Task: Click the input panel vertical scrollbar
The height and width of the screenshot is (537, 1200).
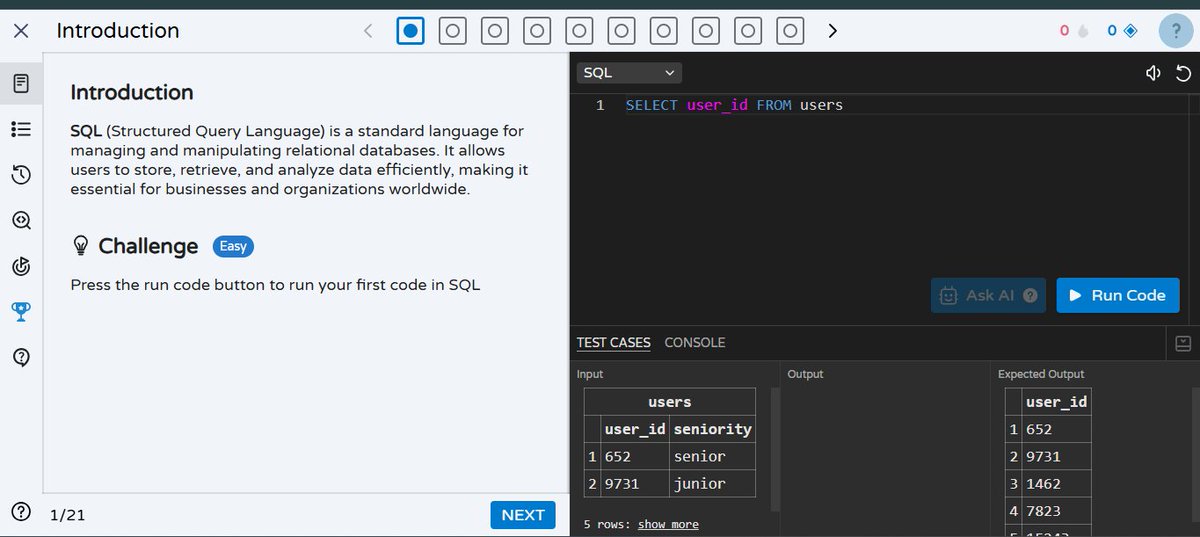Action: [776, 450]
